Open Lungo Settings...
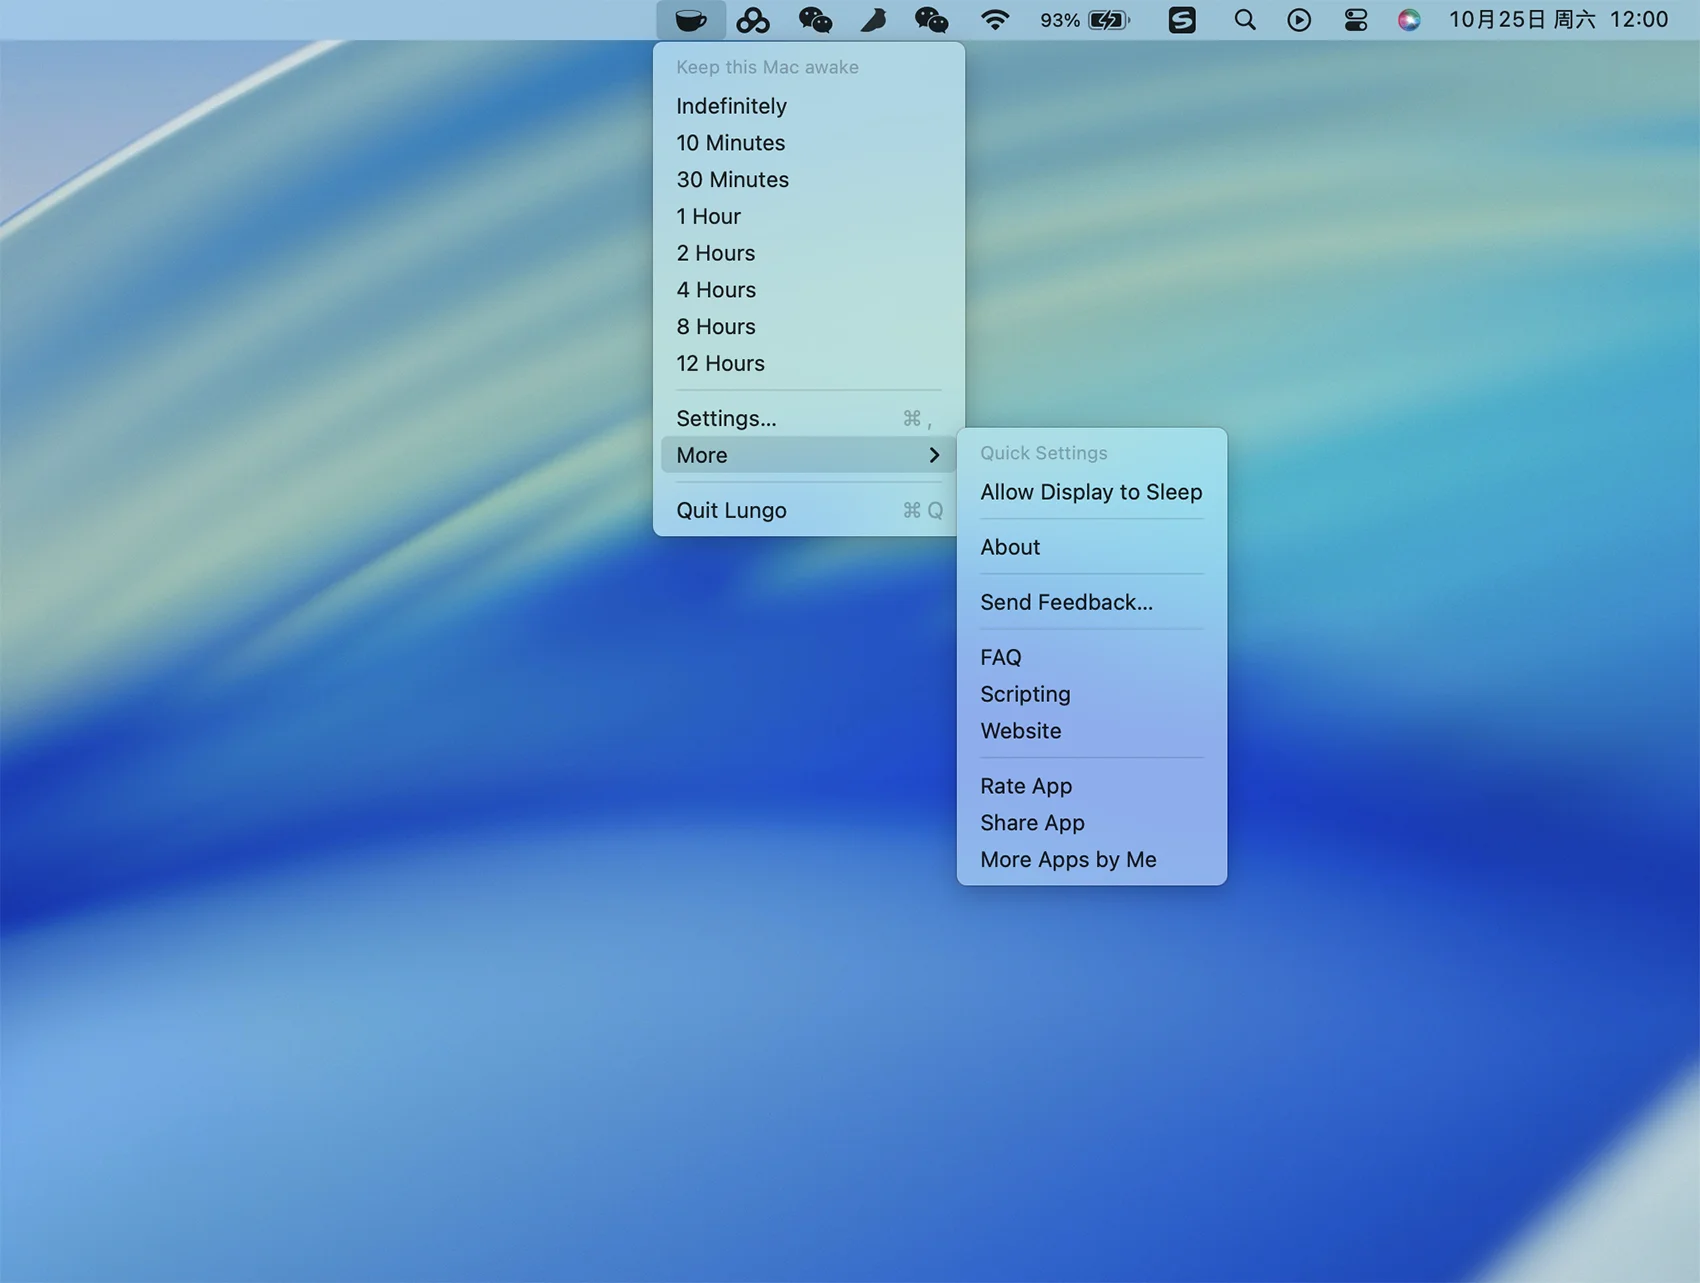 click(726, 419)
